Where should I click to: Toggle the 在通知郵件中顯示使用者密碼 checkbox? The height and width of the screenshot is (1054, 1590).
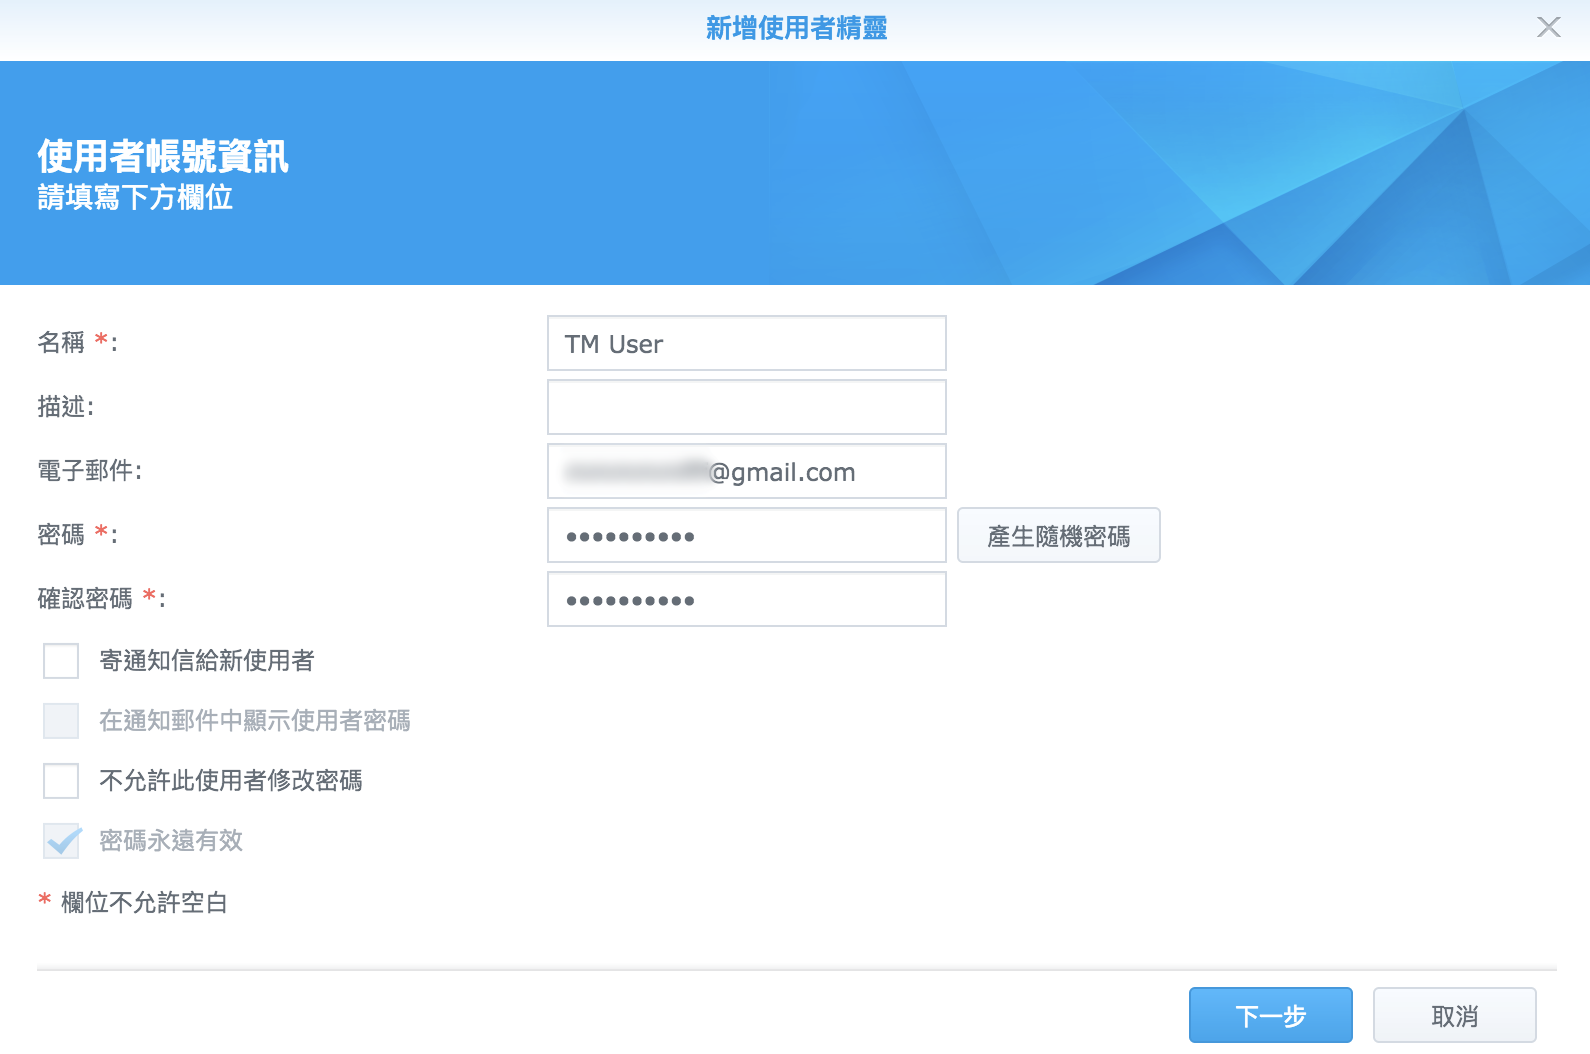click(x=61, y=721)
